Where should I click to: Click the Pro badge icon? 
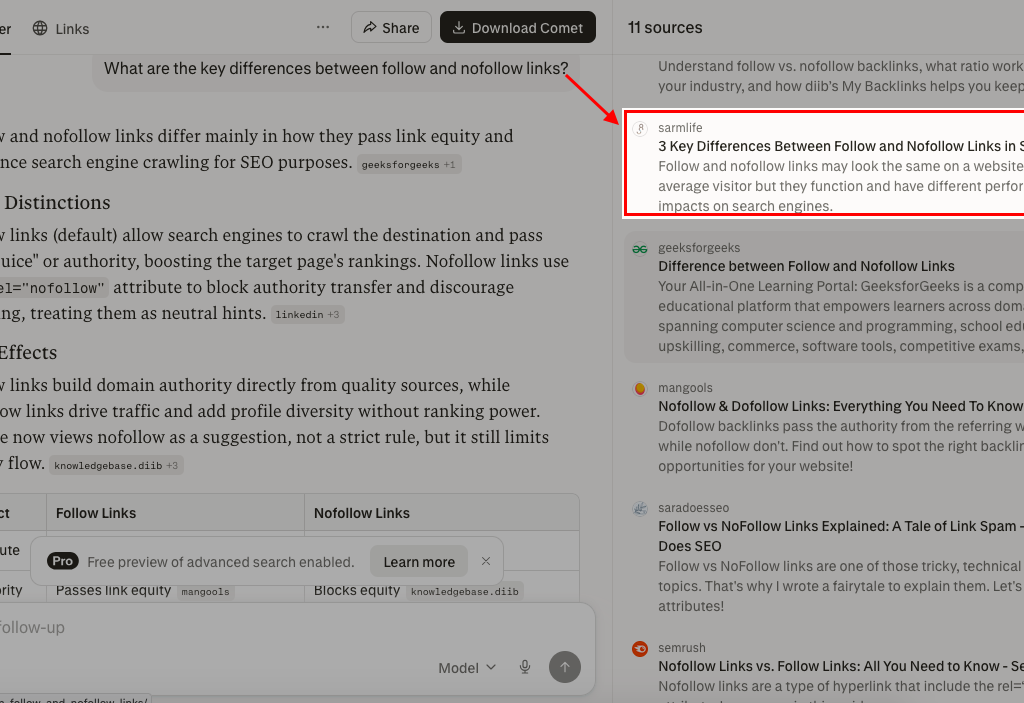[62, 561]
